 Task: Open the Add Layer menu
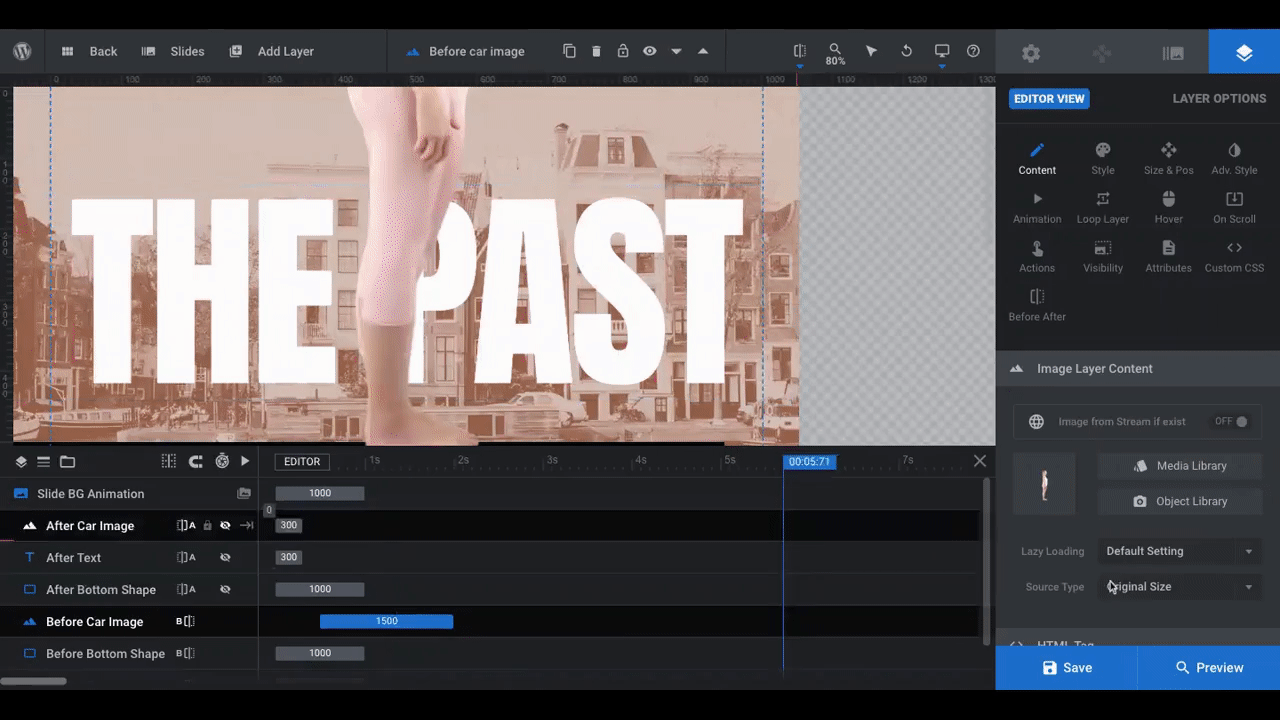pos(272,51)
